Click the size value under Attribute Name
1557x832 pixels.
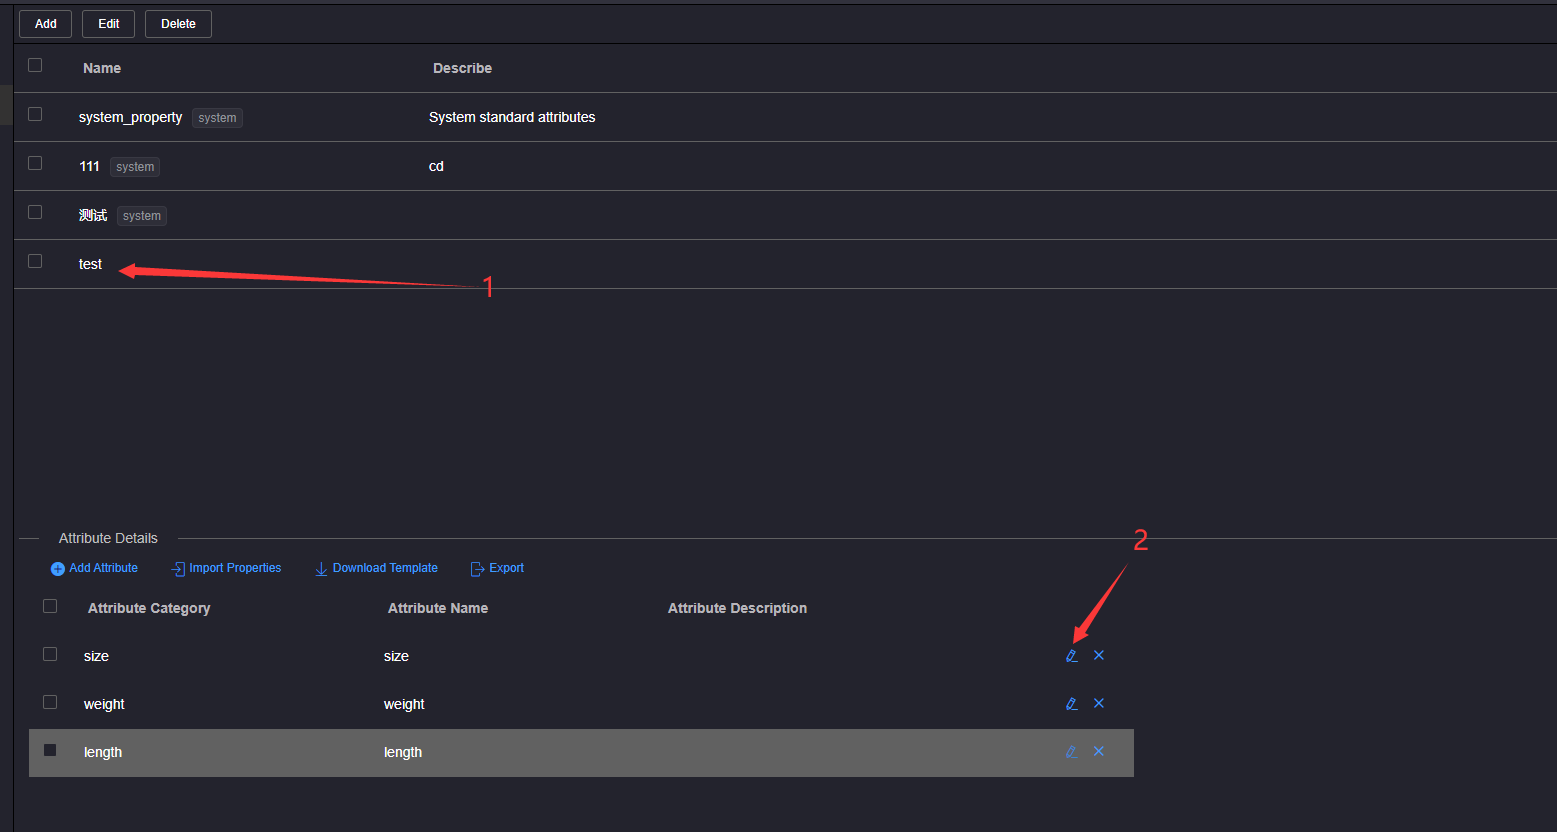396,656
